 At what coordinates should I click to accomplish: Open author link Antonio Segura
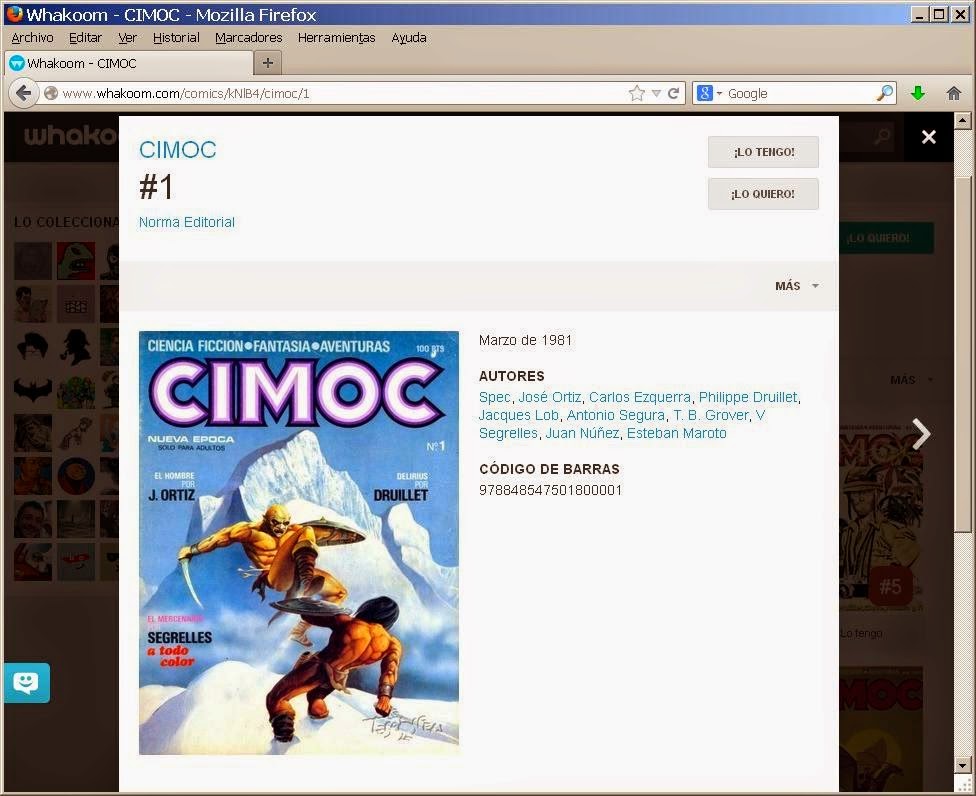click(x=616, y=415)
